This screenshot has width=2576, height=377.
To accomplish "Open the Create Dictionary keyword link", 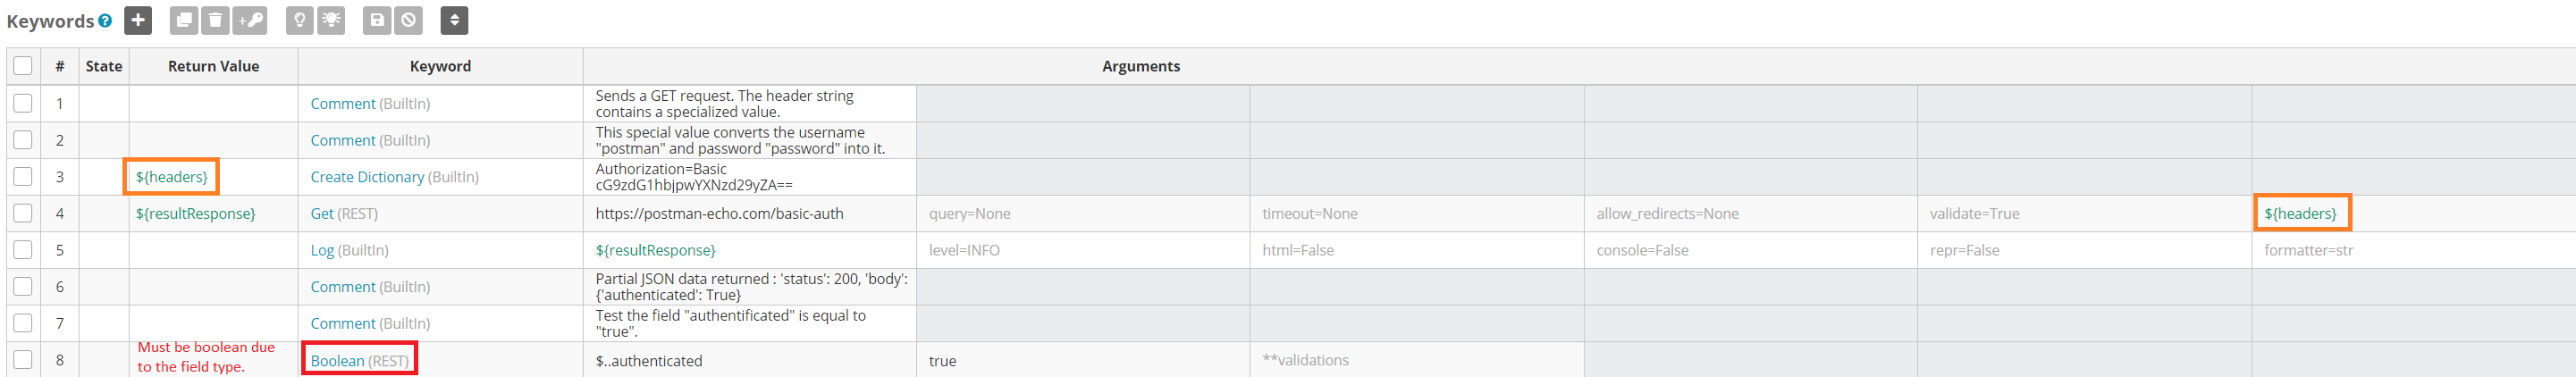I will coord(367,177).
